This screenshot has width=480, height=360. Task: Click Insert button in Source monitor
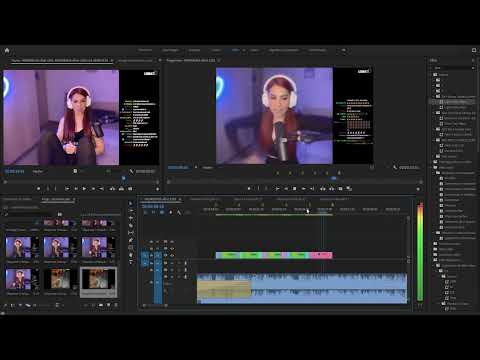pos(112,189)
